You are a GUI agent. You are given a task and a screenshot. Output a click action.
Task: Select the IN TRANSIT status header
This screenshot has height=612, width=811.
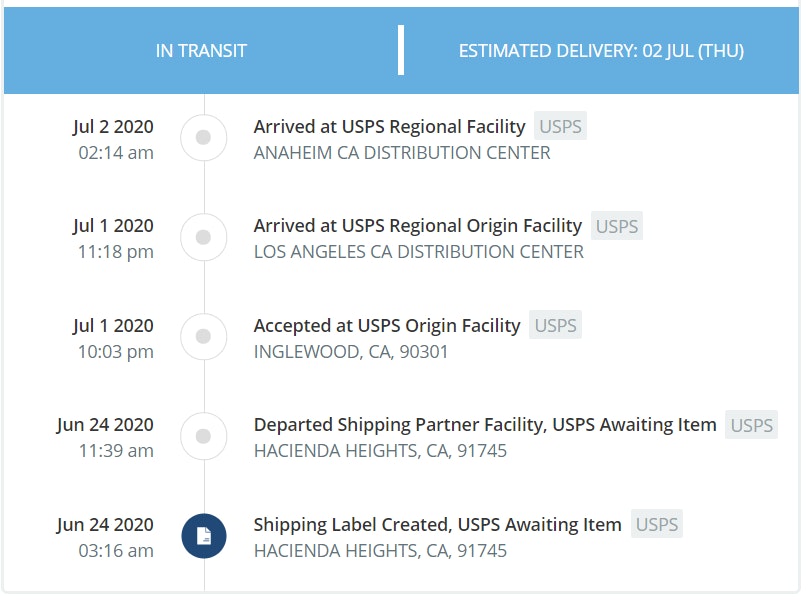coord(201,50)
